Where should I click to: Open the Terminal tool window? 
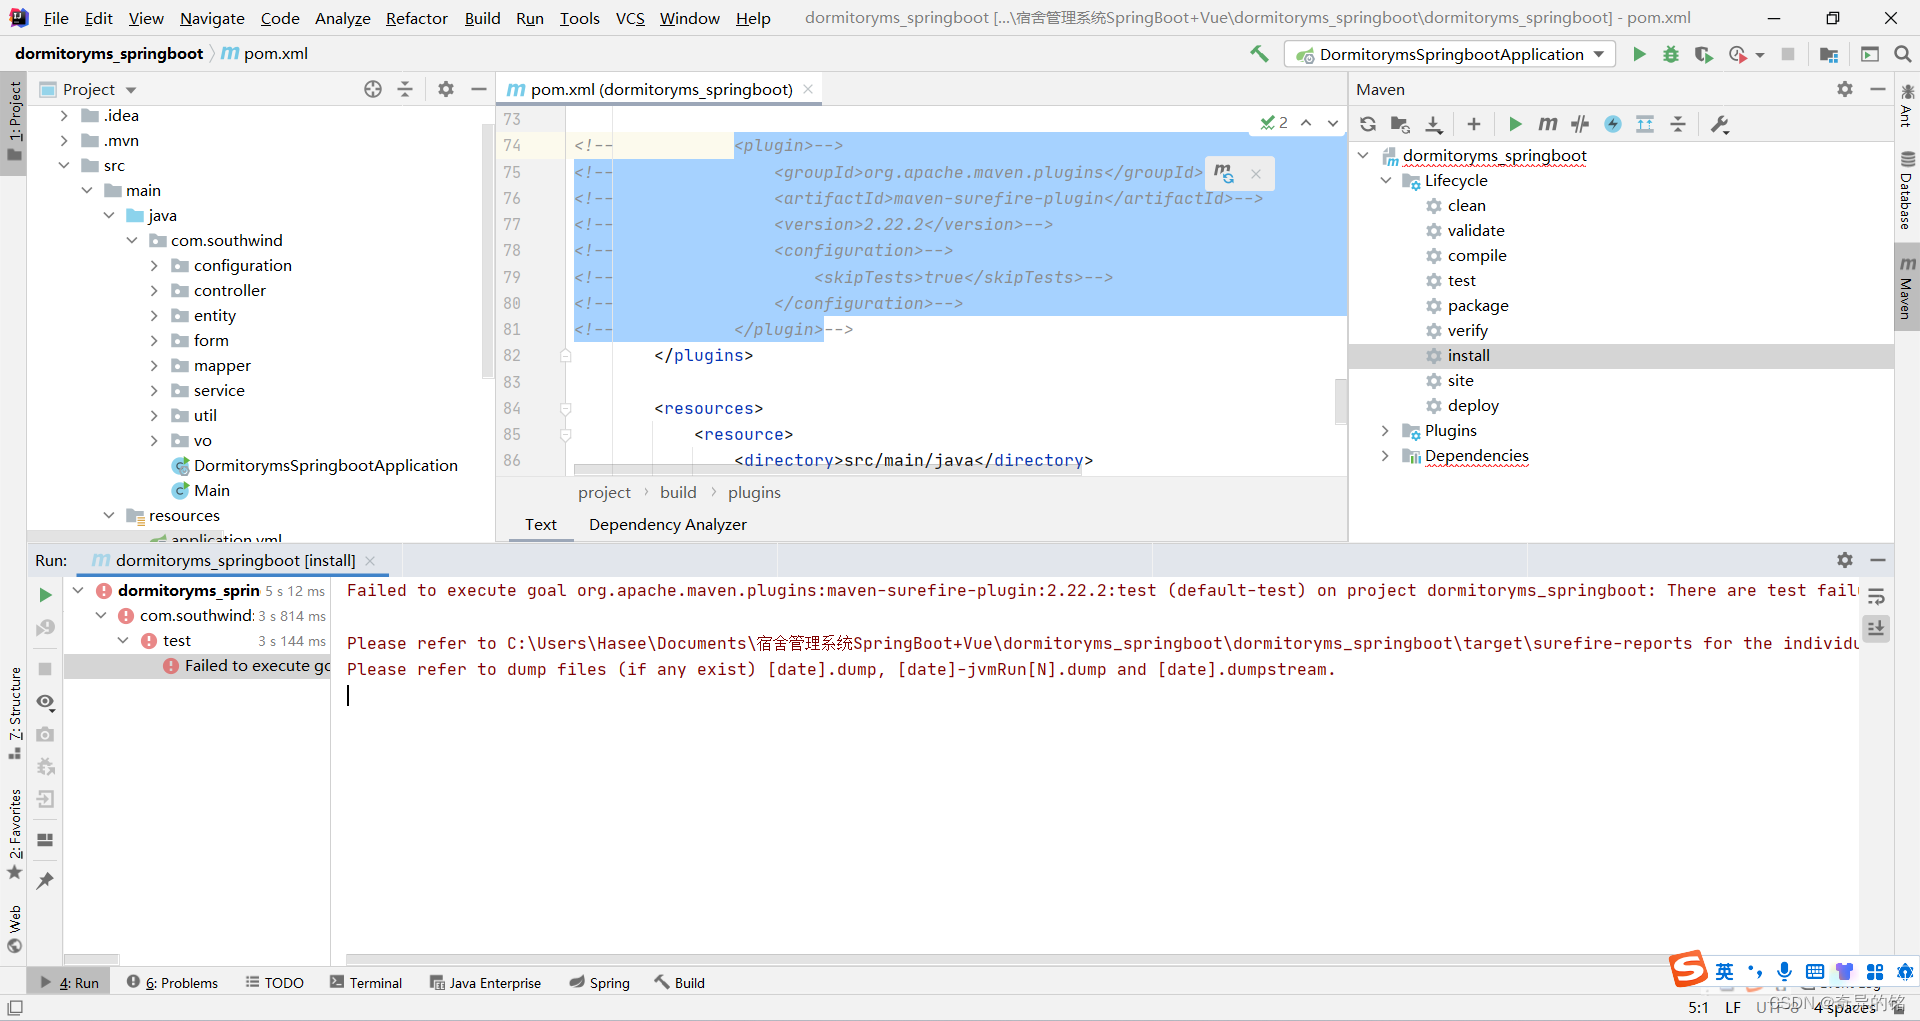click(x=366, y=982)
